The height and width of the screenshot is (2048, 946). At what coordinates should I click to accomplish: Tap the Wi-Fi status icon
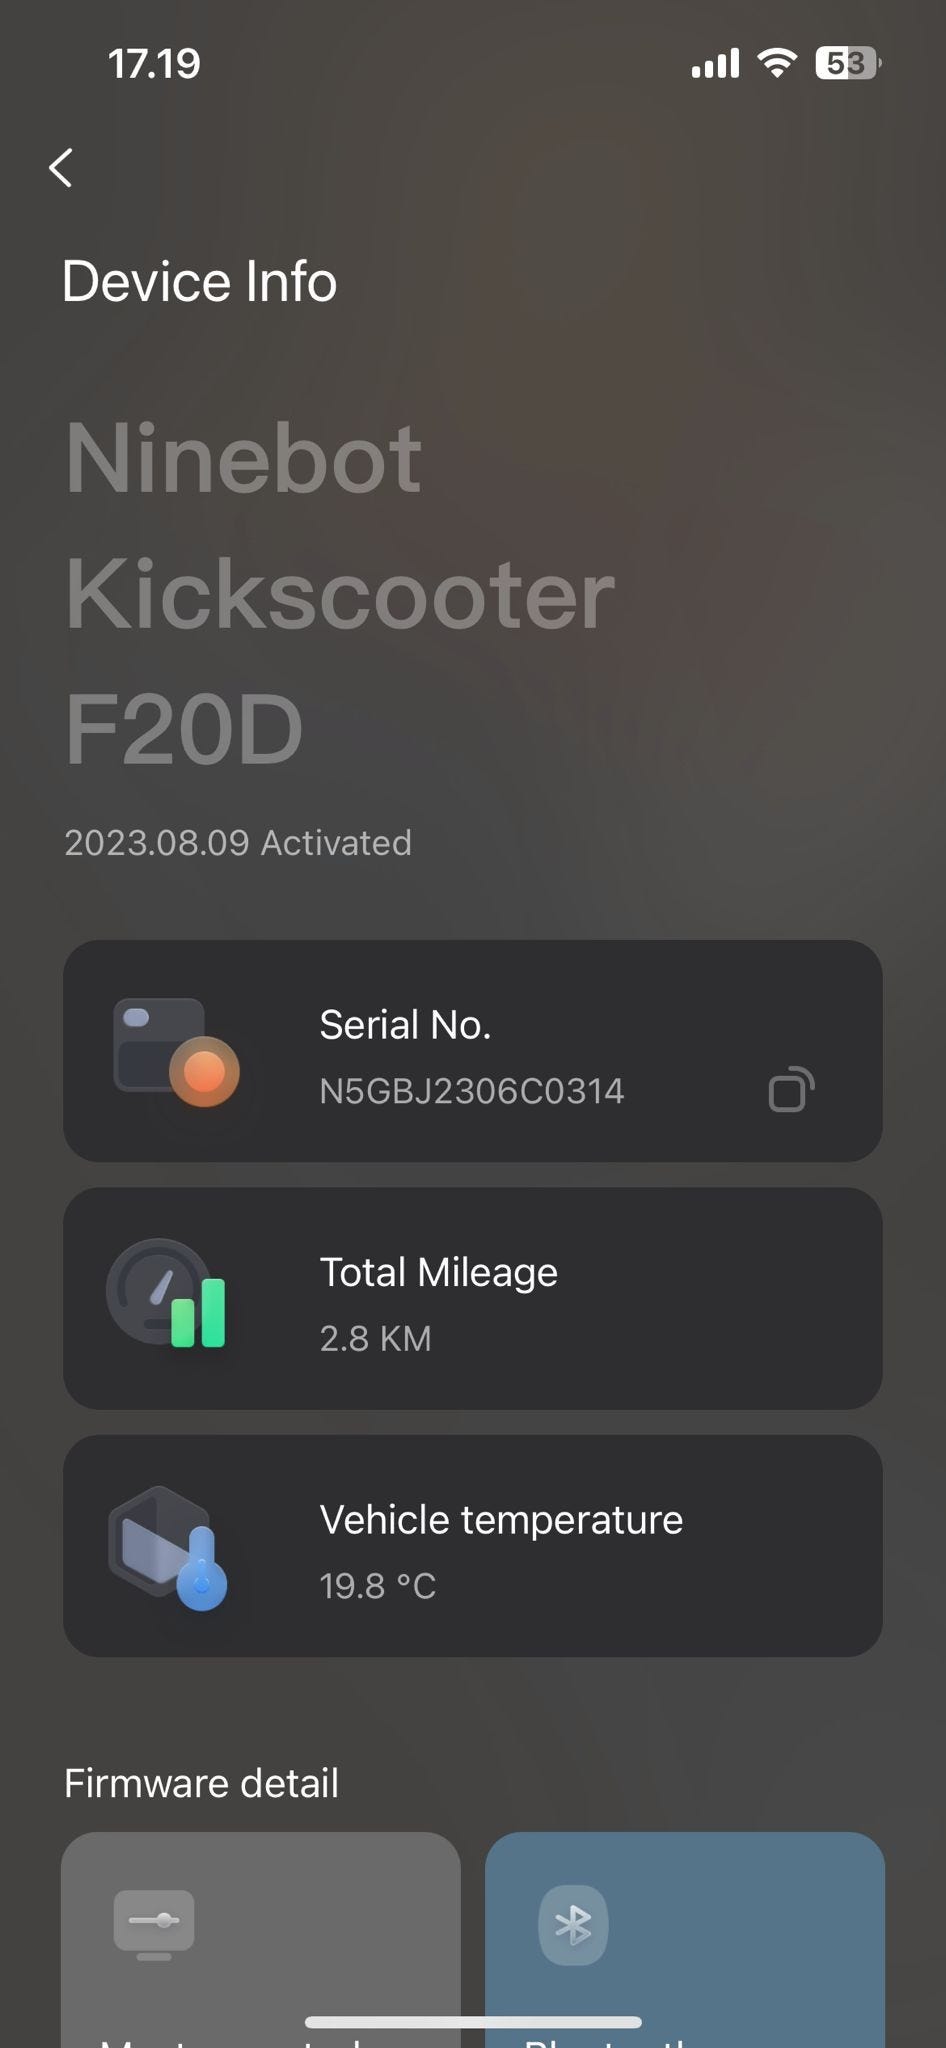[x=777, y=63]
